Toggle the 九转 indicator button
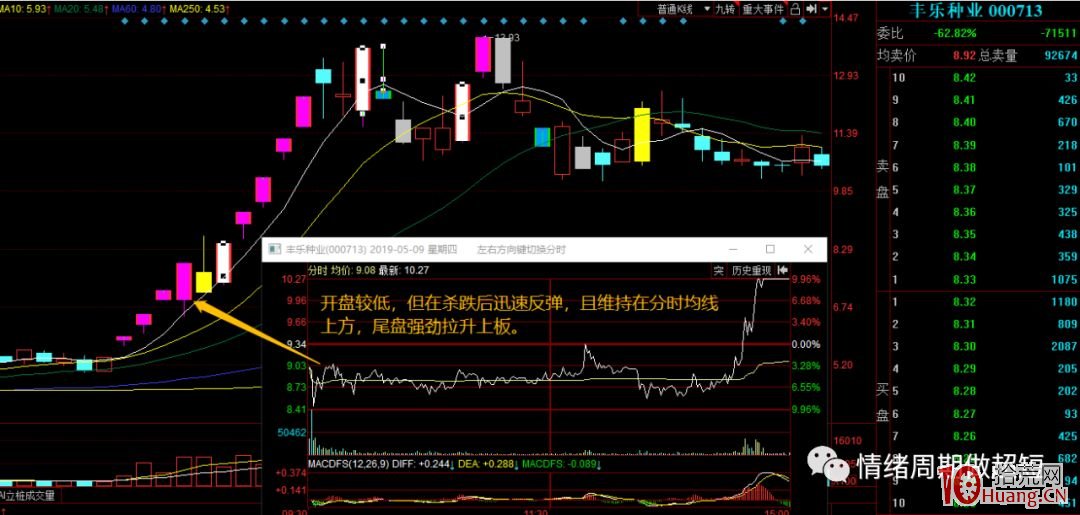1080x515 pixels. 724,9
